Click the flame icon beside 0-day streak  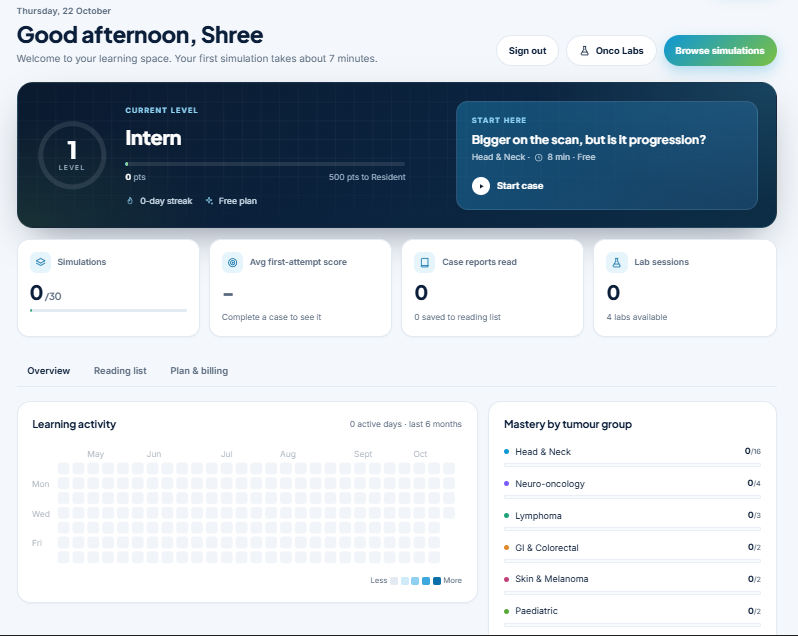tap(130, 201)
